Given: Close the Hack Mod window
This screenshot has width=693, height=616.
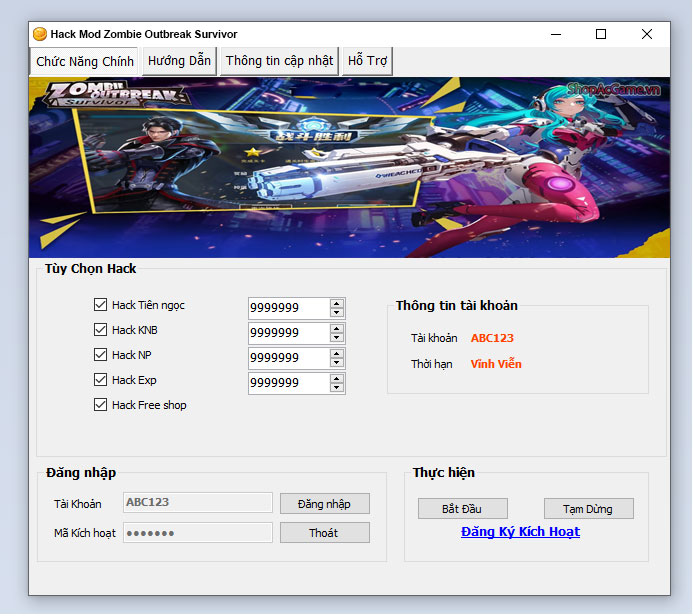Looking at the screenshot, I should coord(647,34).
